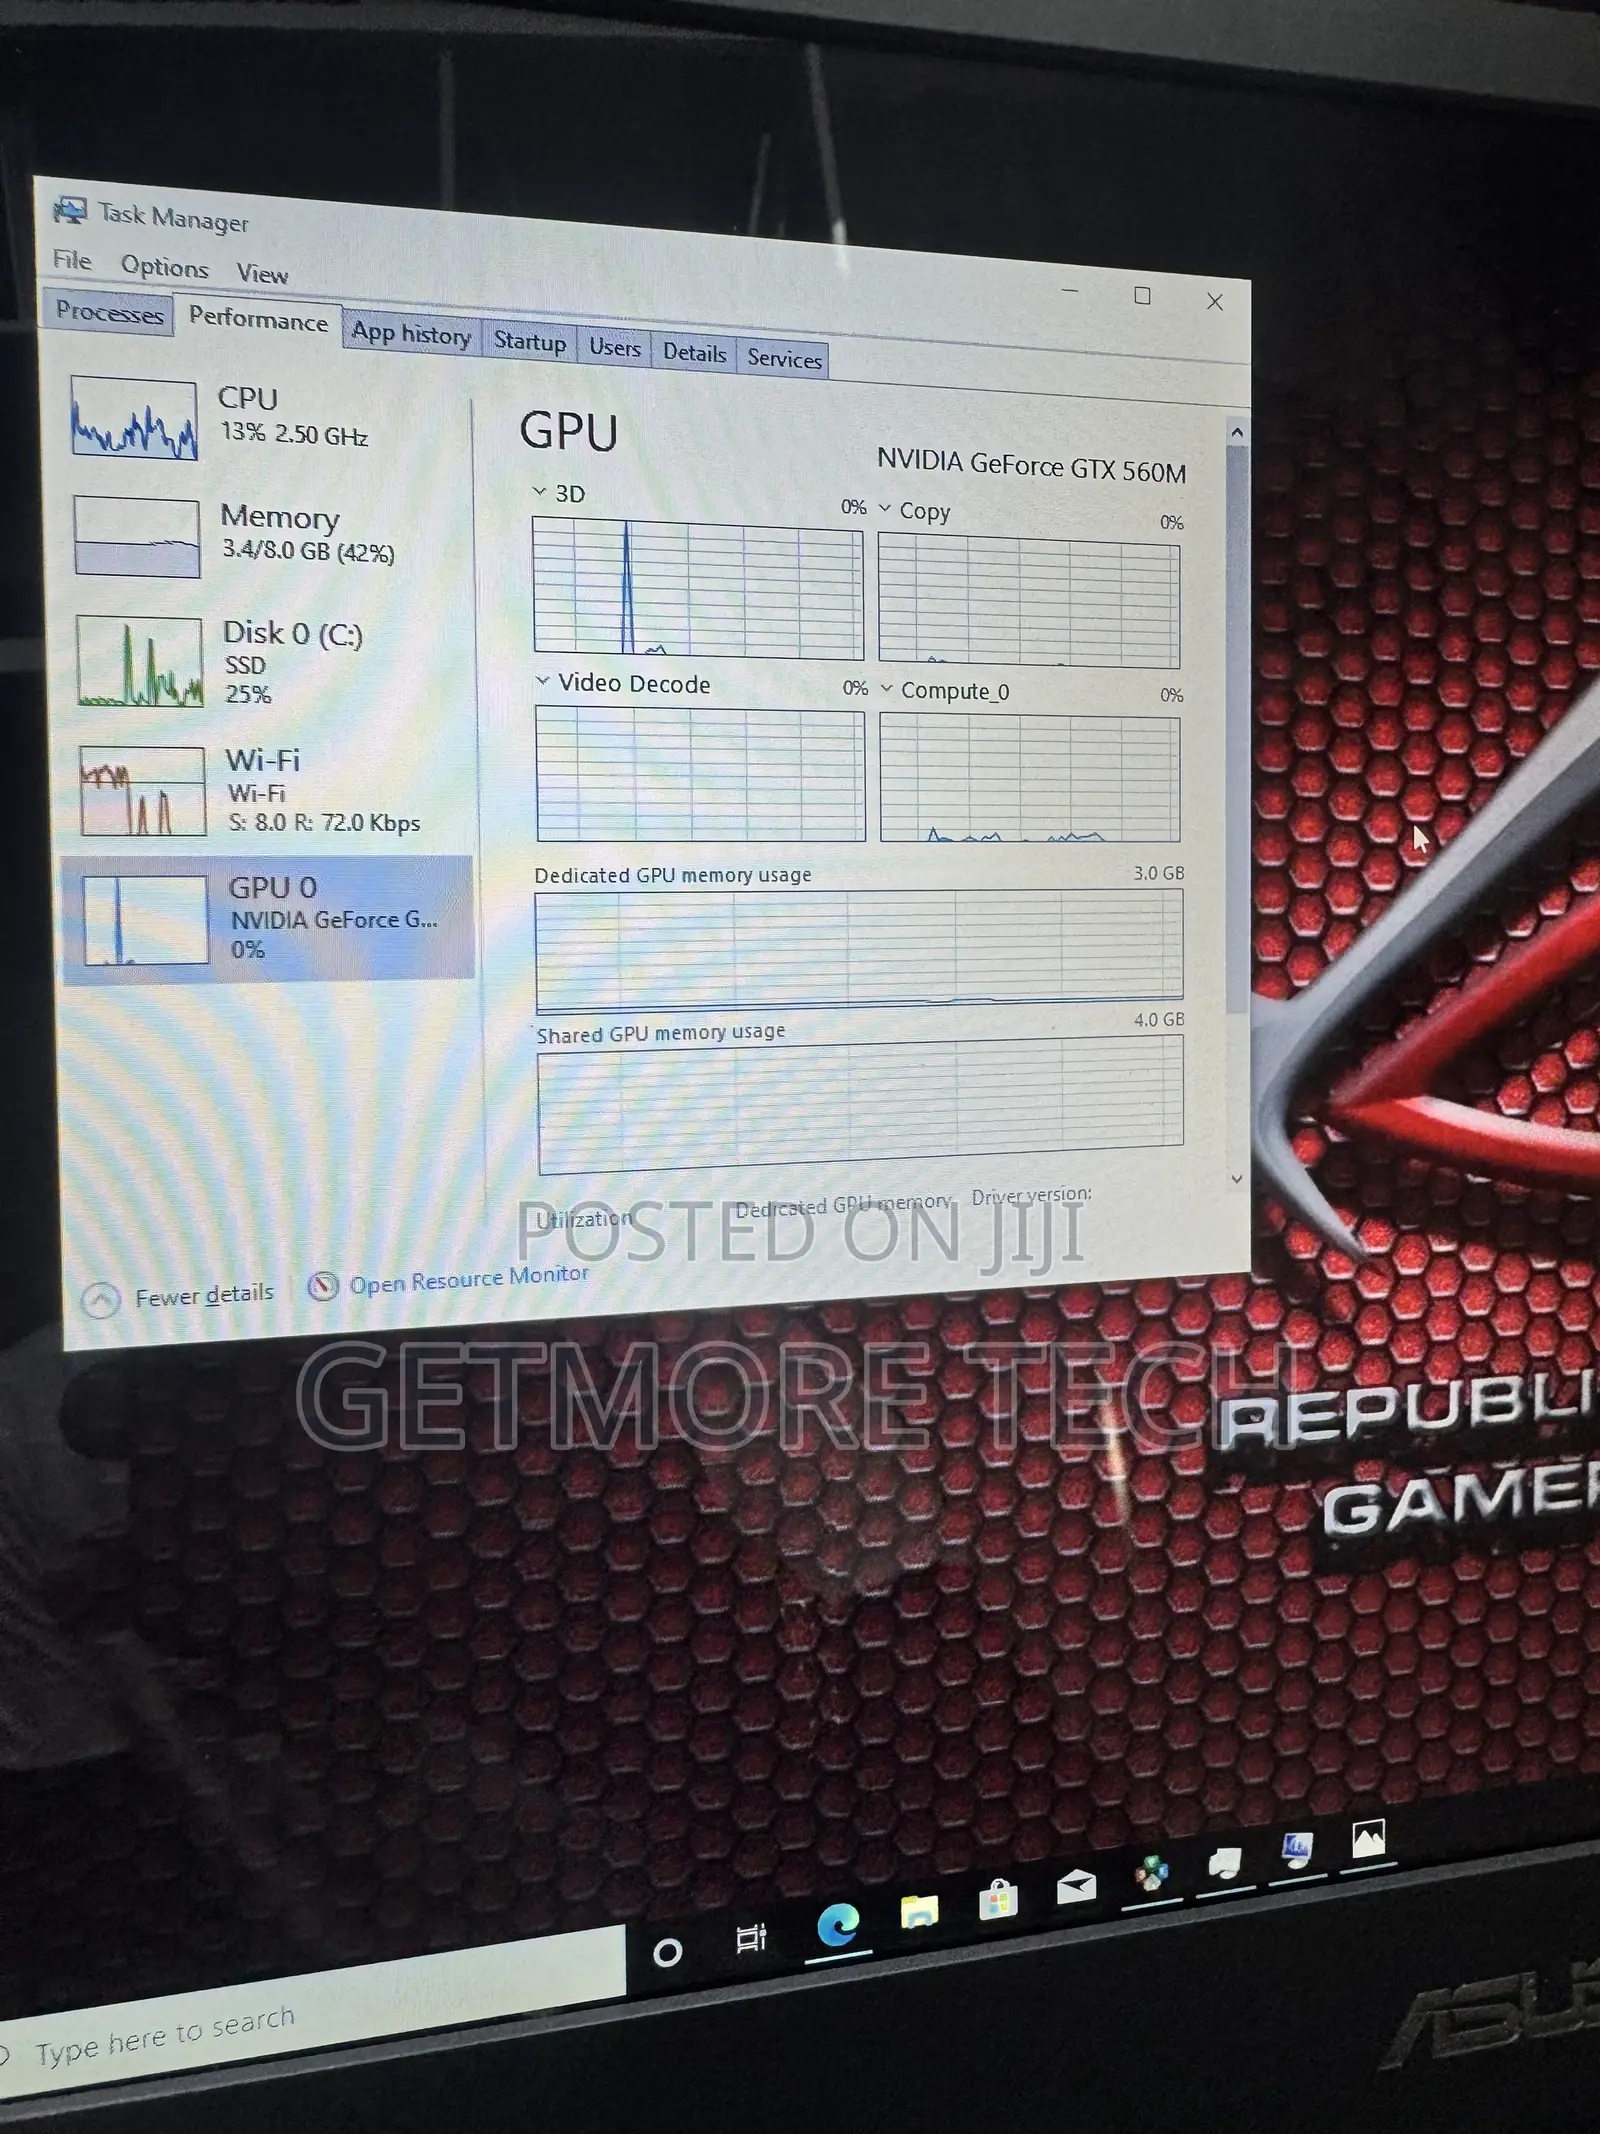This screenshot has width=1600, height=2134.
Task: Open Cortana circle icon on taskbar
Action: pyautogui.click(x=667, y=1951)
